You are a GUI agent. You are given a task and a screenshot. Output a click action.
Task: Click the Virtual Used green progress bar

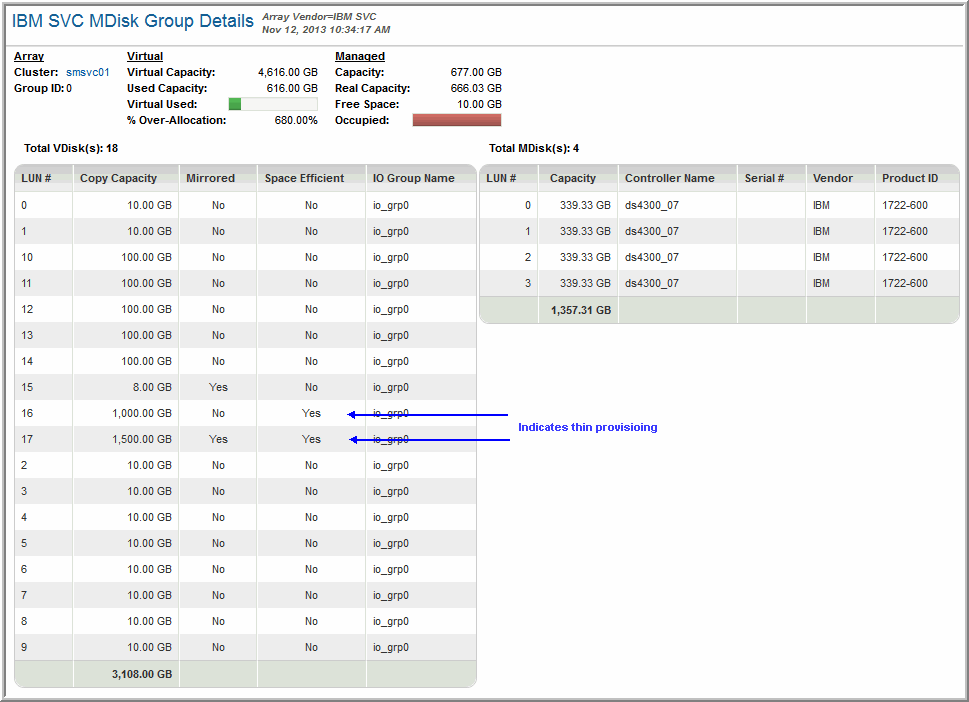tap(272, 104)
